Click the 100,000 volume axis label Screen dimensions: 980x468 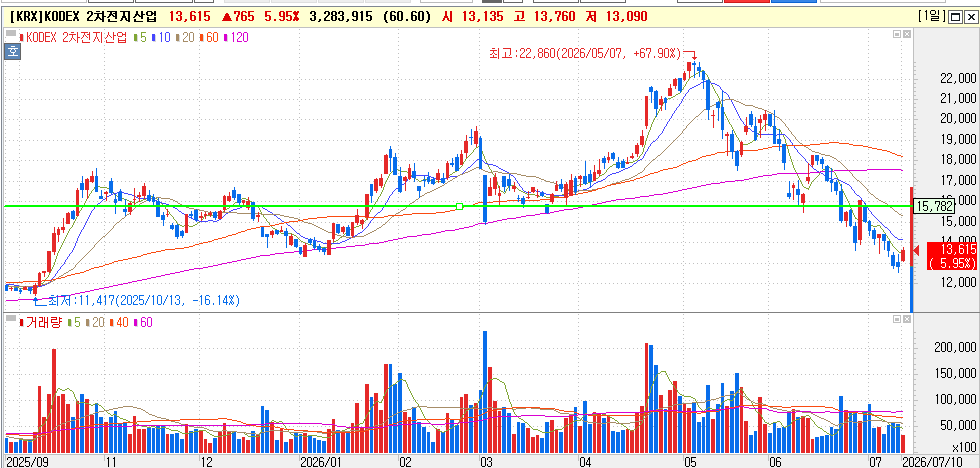tap(954, 400)
